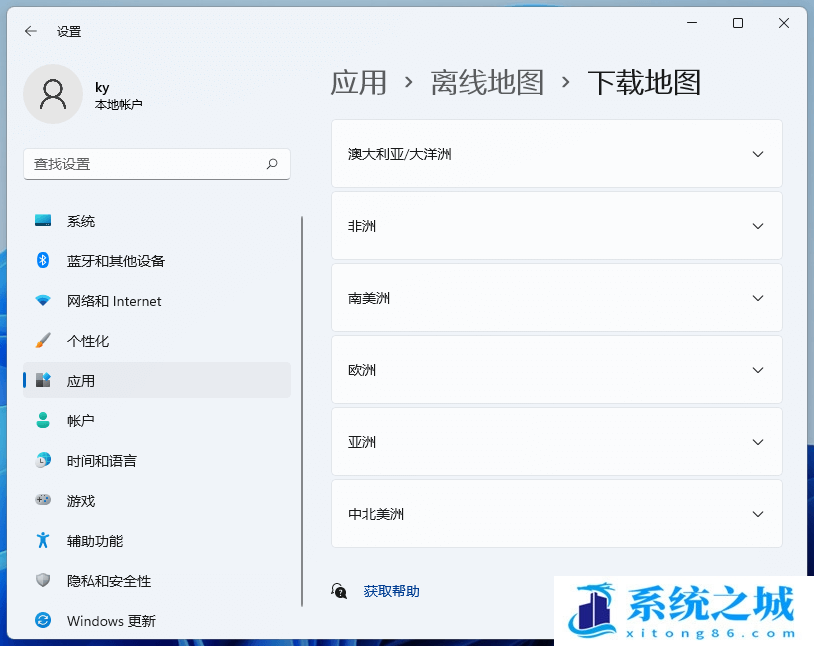Image resolution: width=814 pixels, height=646 pixels.
Task: Click the 查找设置 search field
Action: [145, 164]
